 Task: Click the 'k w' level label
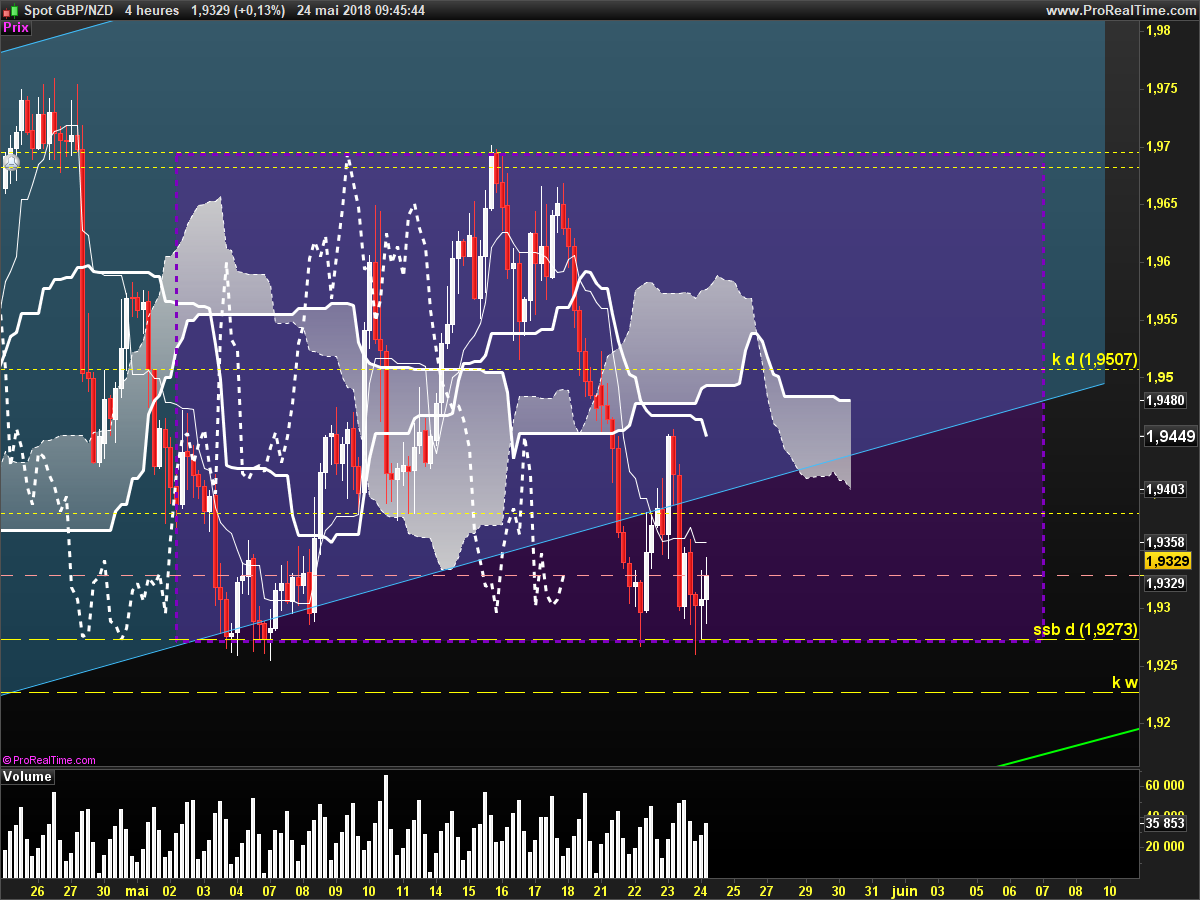[x=1125, y=683]
